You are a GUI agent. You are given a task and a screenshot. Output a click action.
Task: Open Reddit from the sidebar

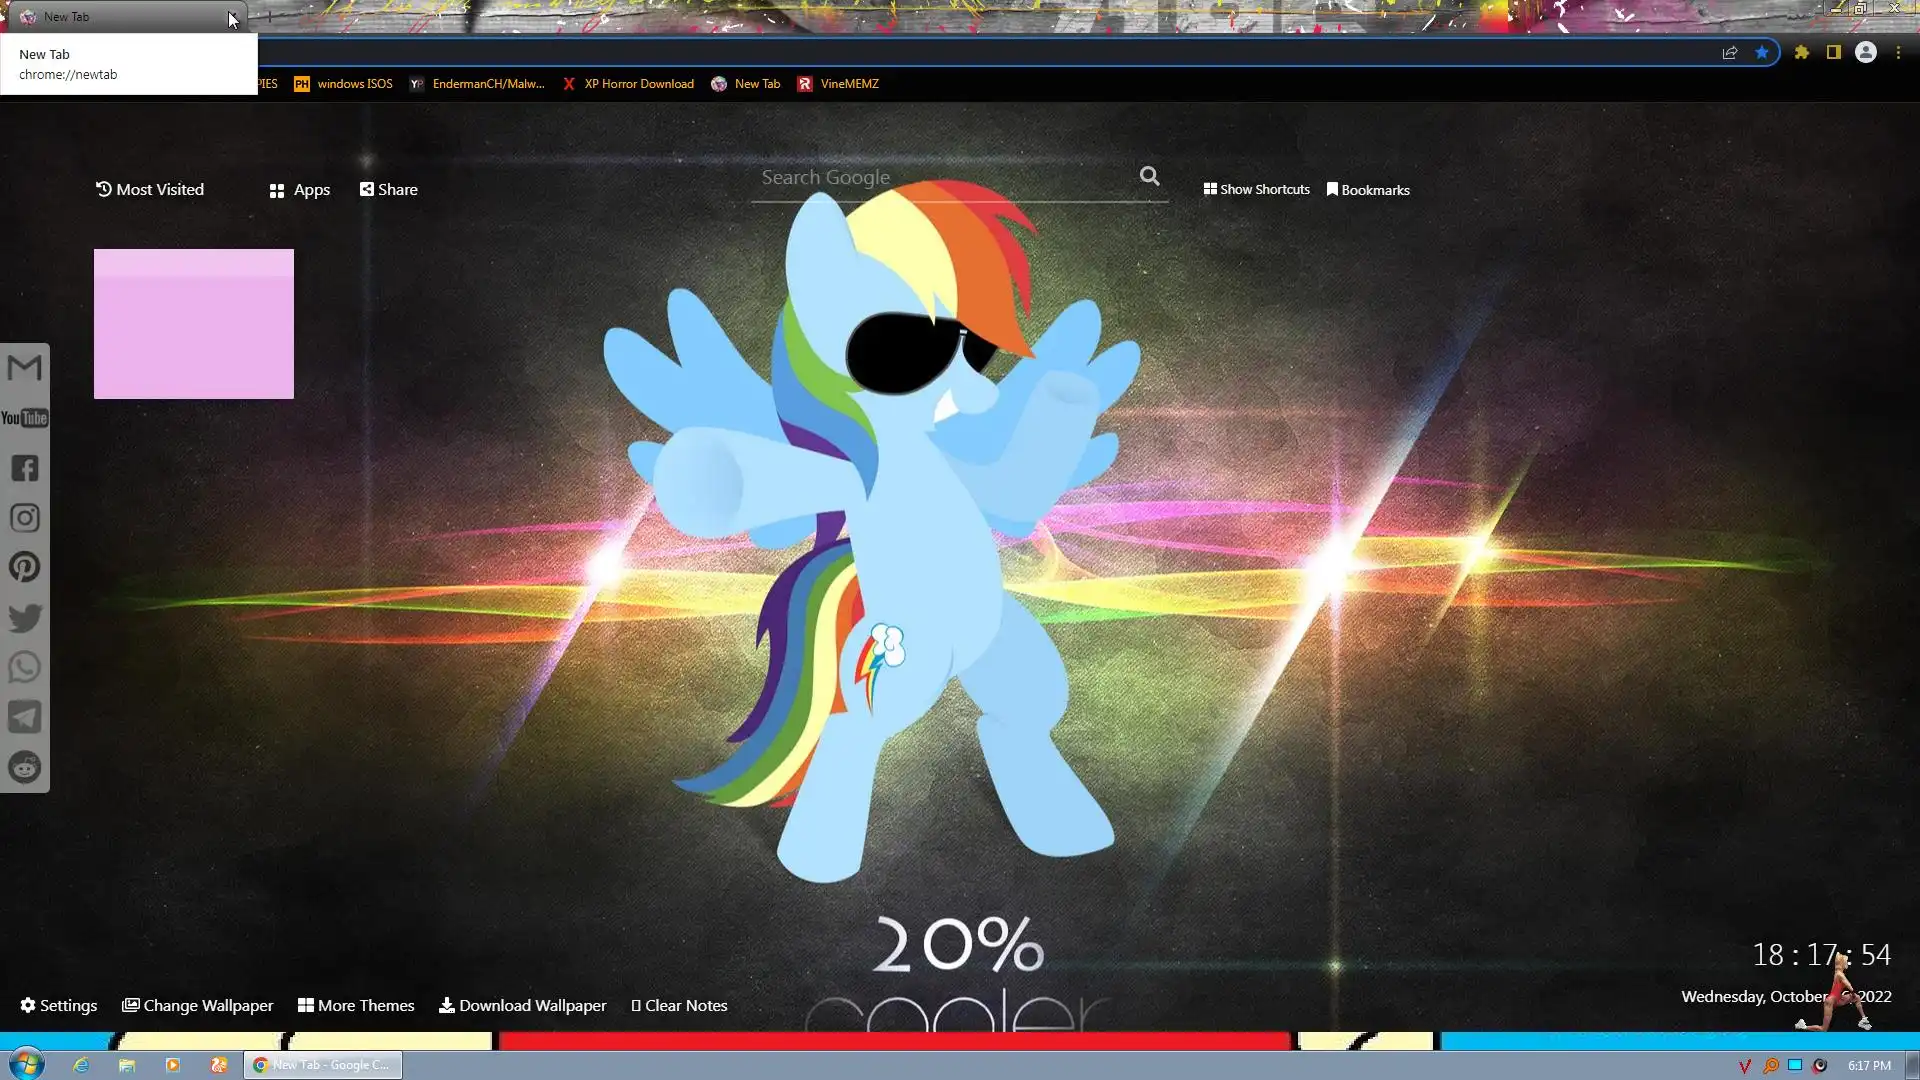[x=24, y=767]
